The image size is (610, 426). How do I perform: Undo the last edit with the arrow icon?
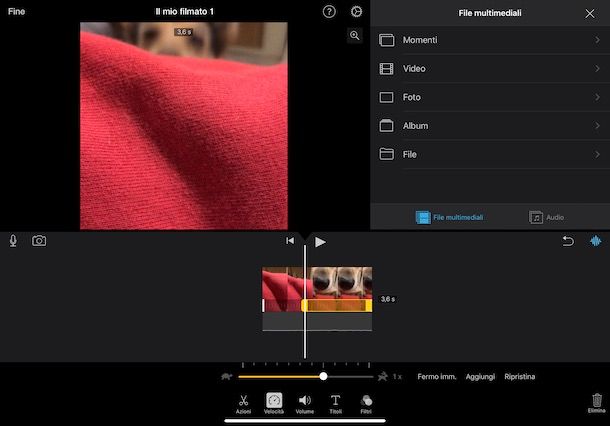point(568,241)
